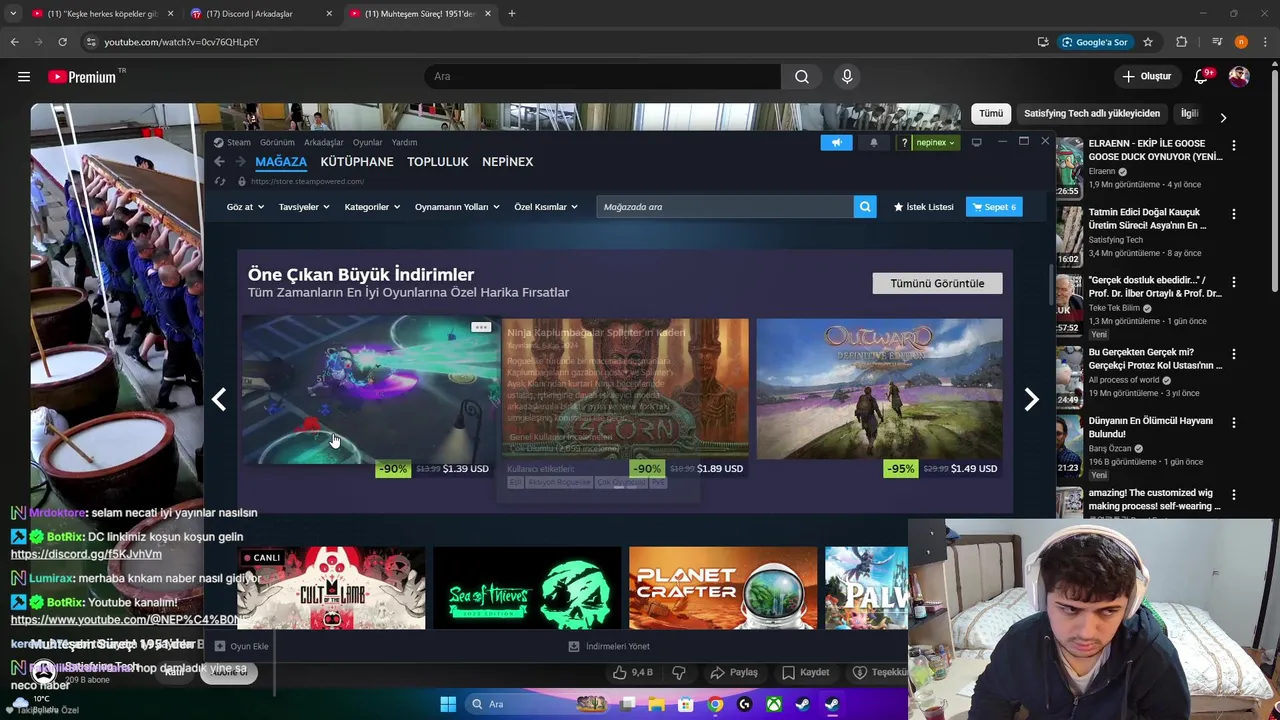Select Satisfying Tech adlı yükleyiciden chip

click(1092, 114)
